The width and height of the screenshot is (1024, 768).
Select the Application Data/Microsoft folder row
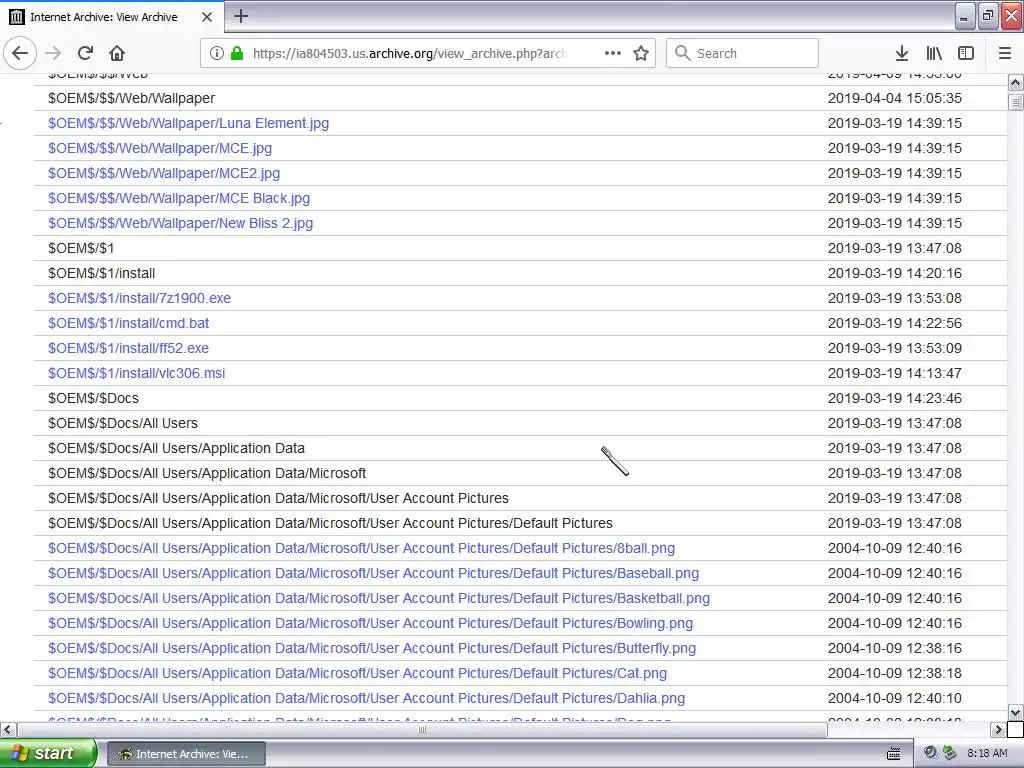[x=520, y=473]
